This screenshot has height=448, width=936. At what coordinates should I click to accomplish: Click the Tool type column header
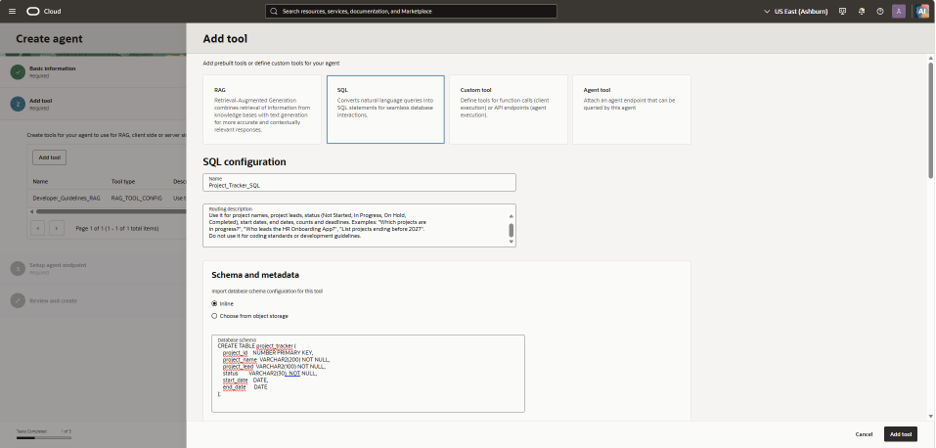pos(123,181)
